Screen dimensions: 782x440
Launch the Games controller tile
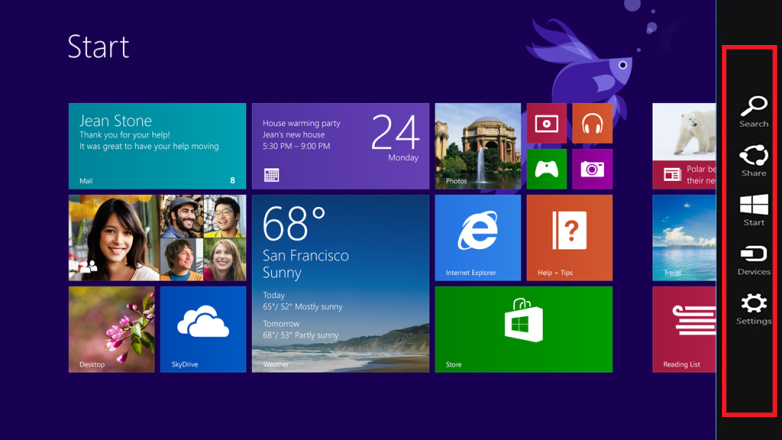click(x=547, y=169)
